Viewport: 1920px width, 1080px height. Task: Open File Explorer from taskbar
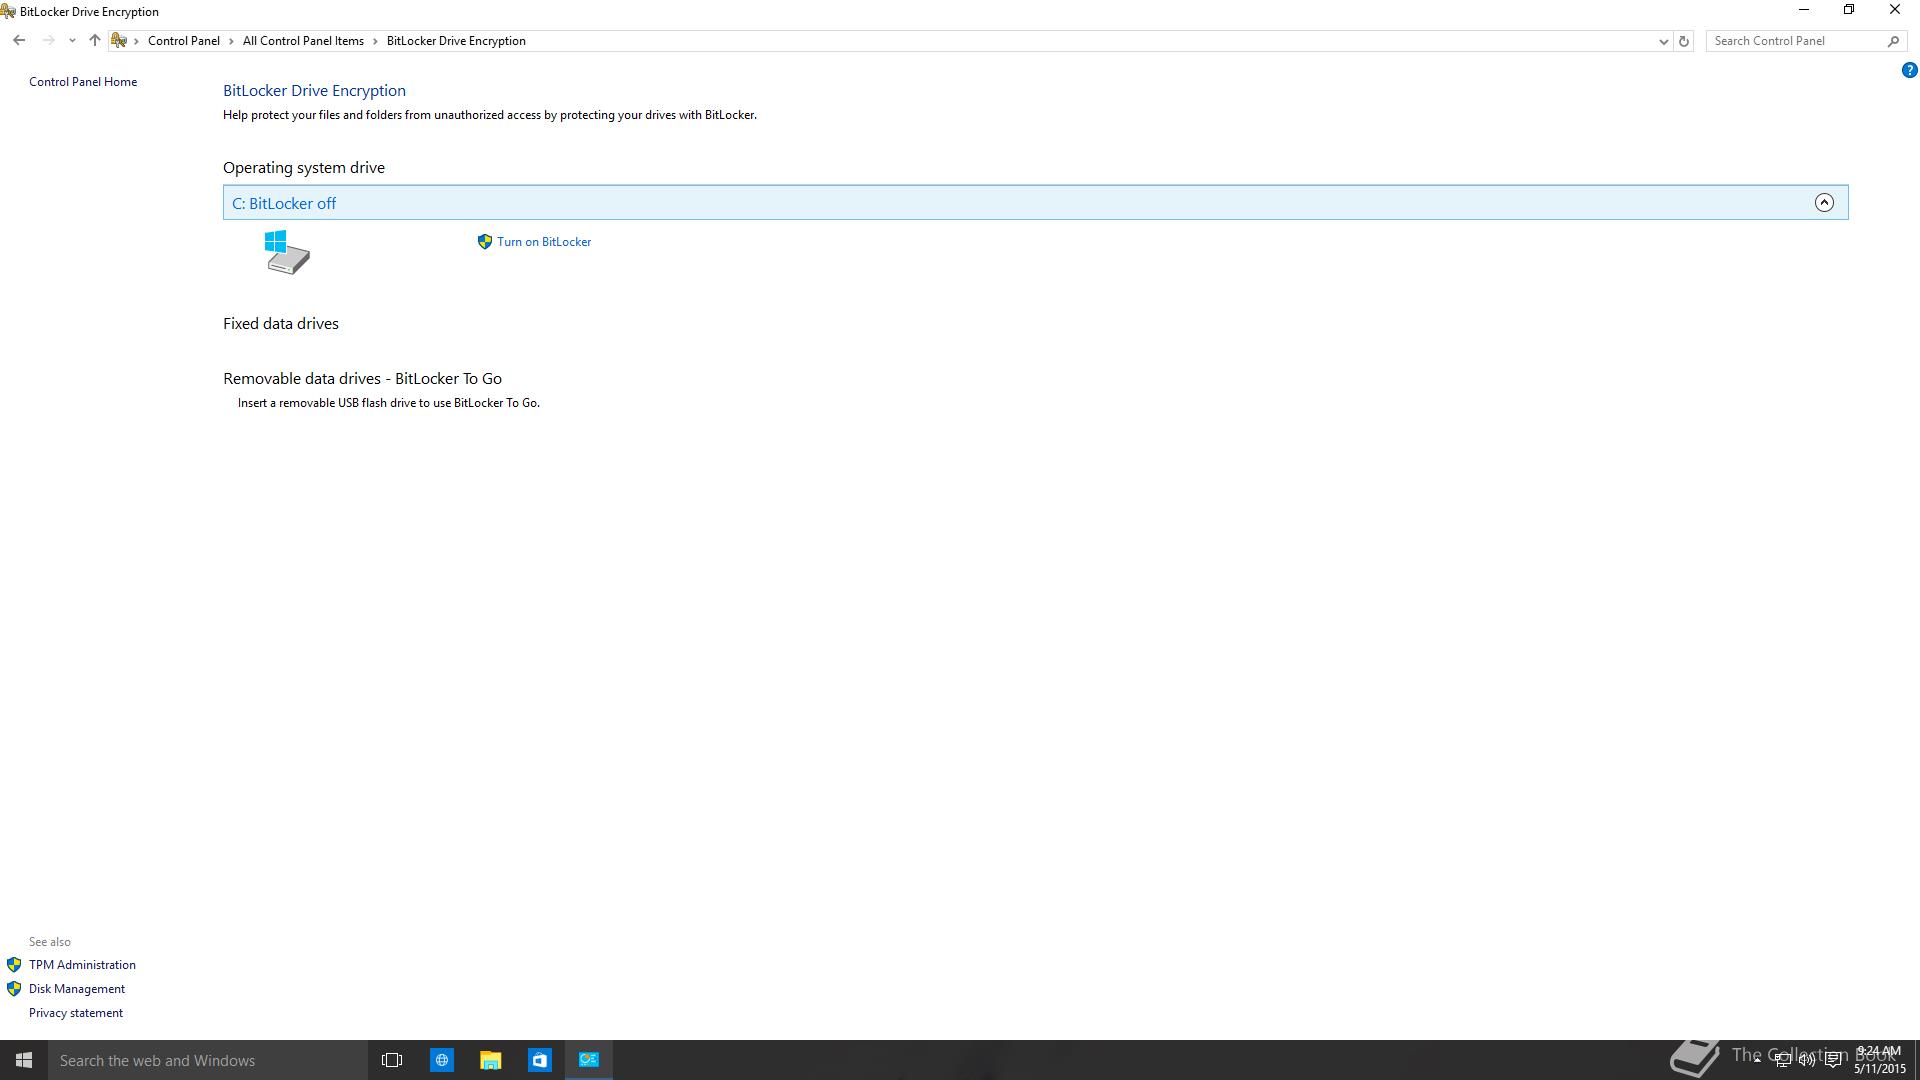[490, 1060]
